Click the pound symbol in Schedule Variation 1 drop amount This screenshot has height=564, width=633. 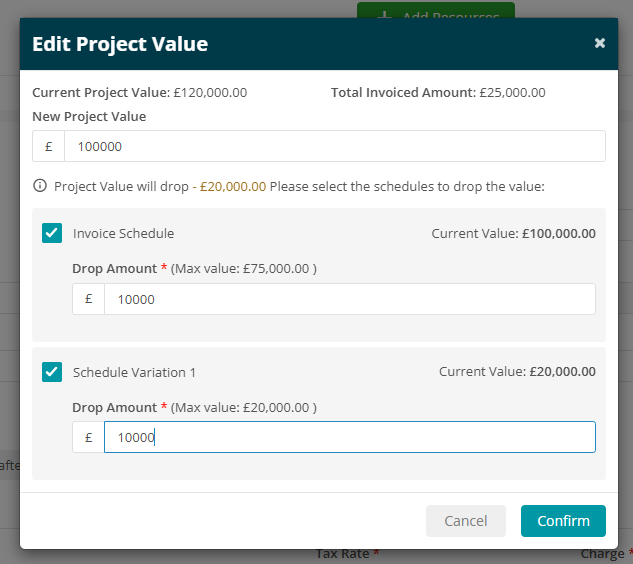(x=88, y=437)
